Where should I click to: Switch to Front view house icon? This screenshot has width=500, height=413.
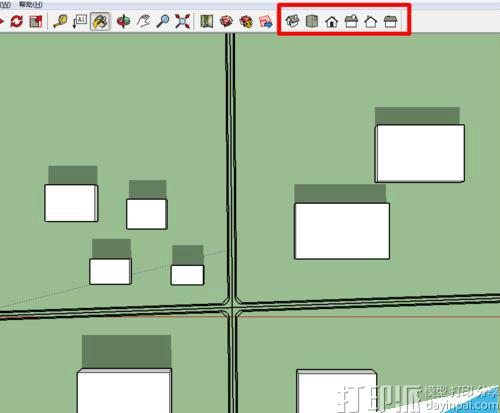point(332,22)
